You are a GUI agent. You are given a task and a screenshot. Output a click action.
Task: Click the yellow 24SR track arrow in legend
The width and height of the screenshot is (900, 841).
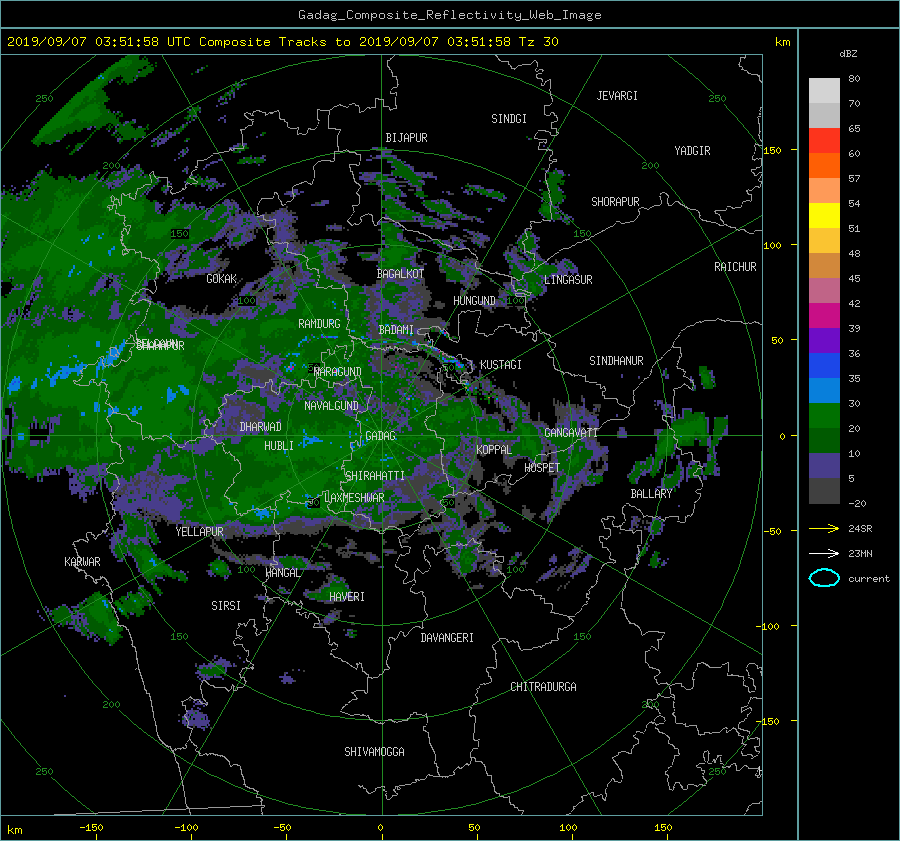(824, 528)
